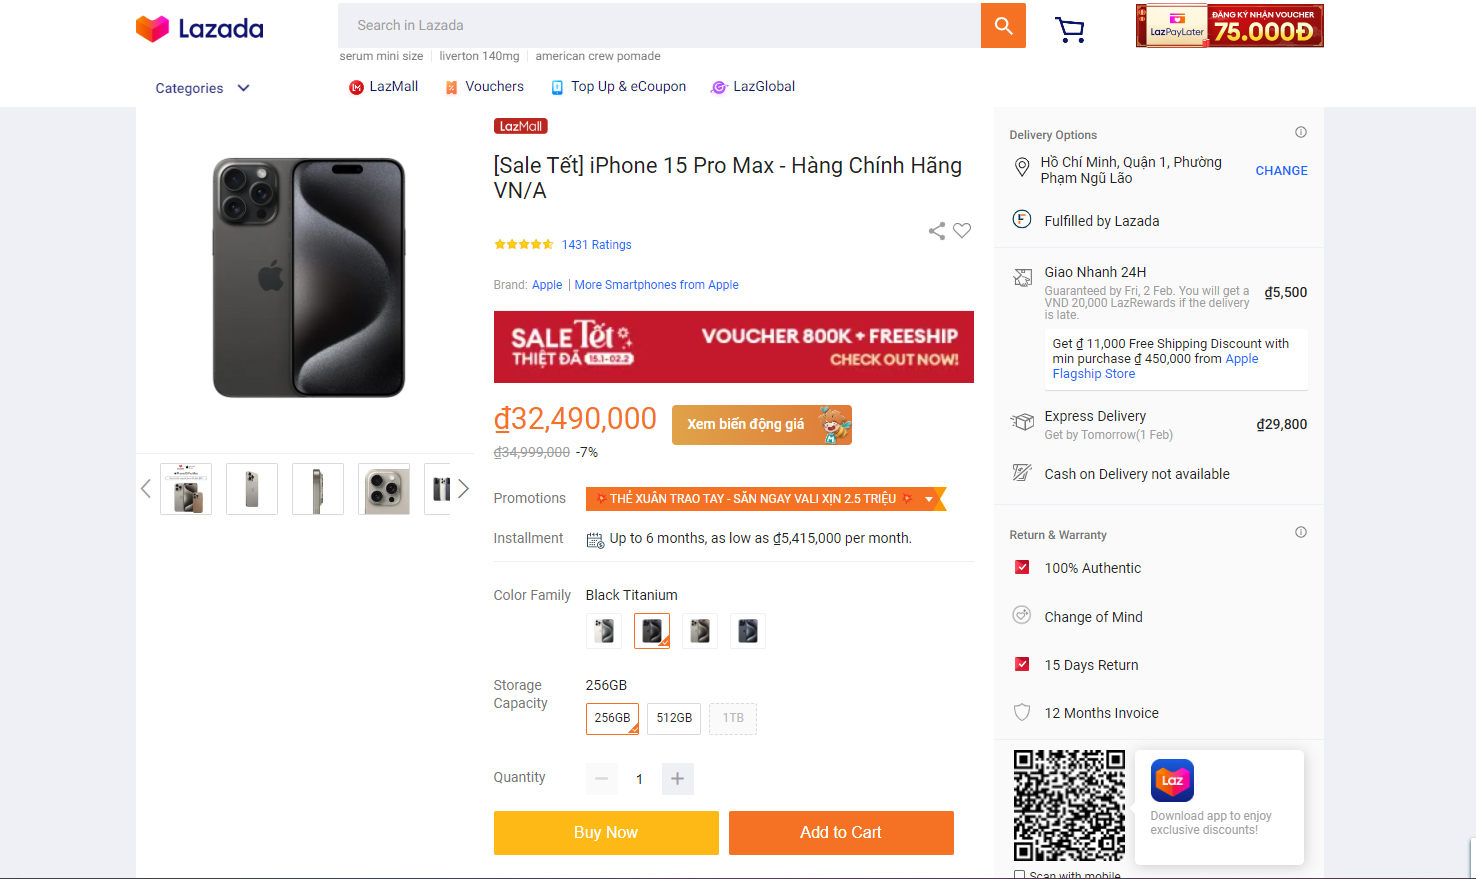Image resolution: width=1476 pixels, height=879 pixels.
Task: Add product to wishlist heart icon
Action: pyautogui.click(x=962, y=231)
